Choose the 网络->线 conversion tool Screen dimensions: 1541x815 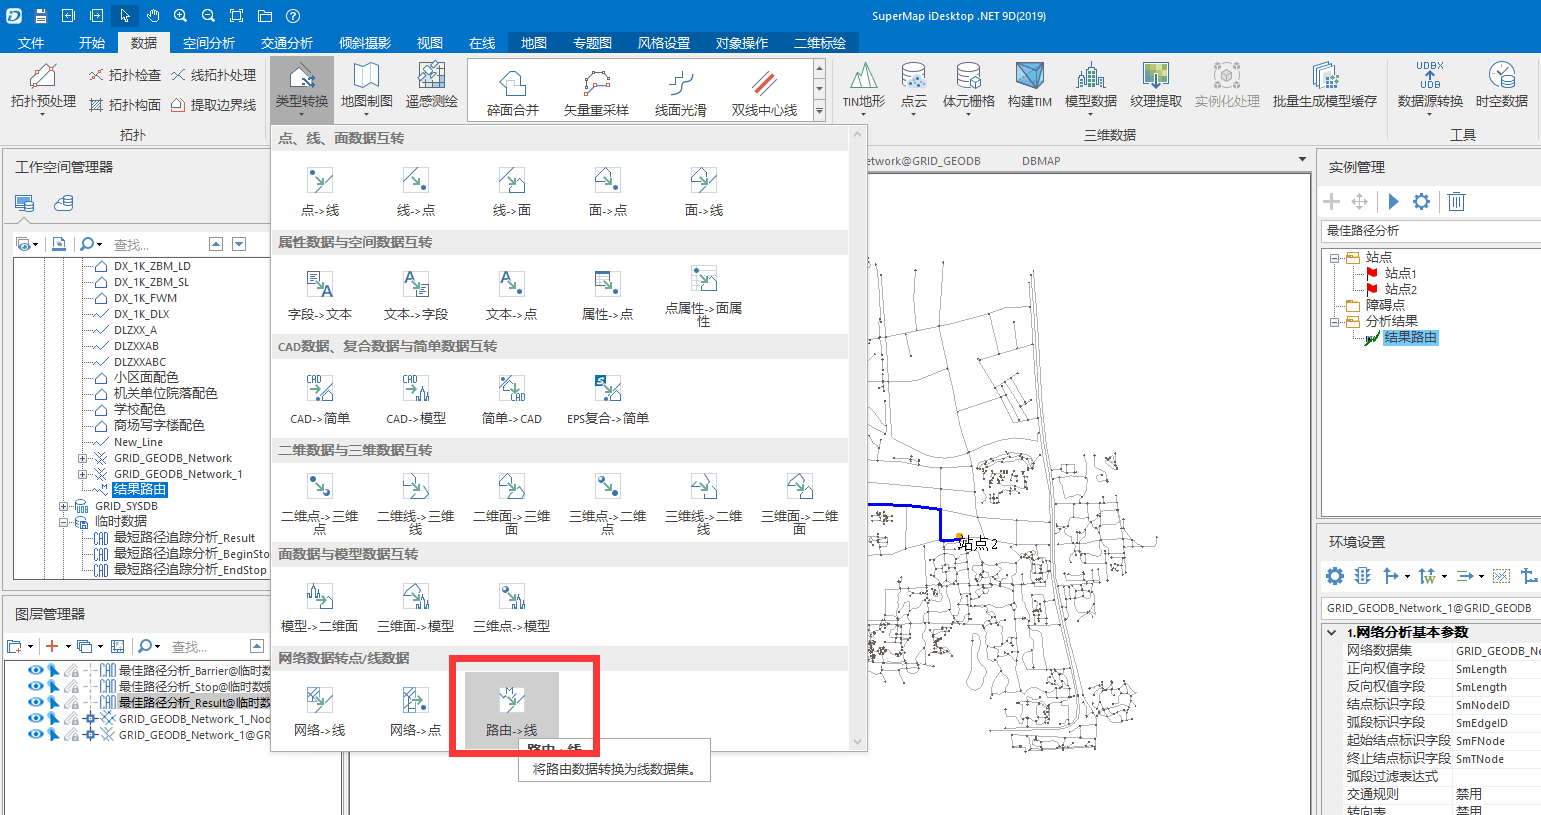(x=319, y=710)
